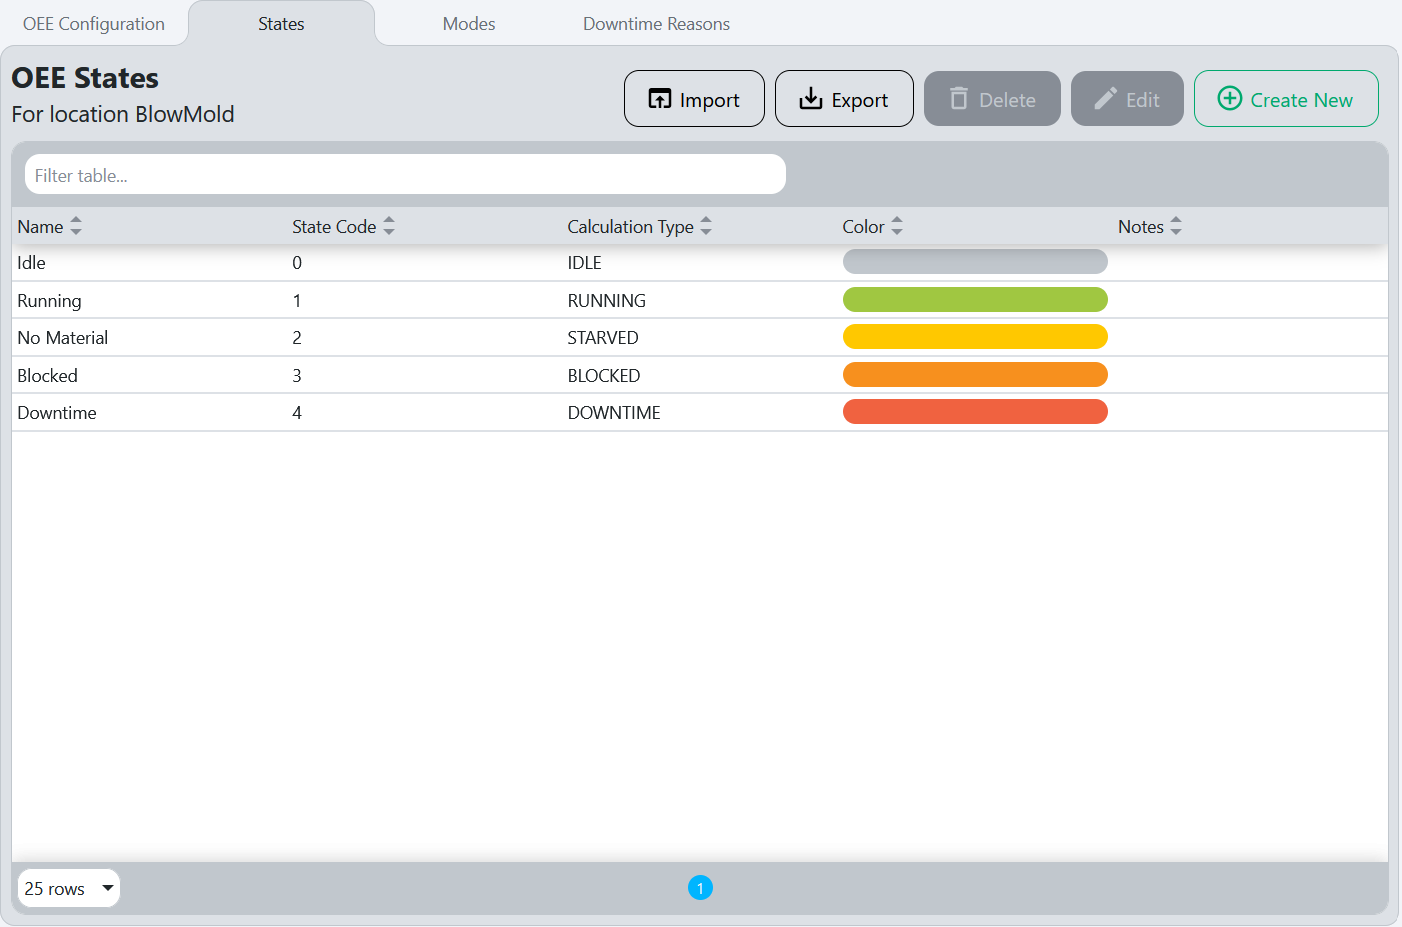Open the Downtime Reasons tab

click(656, 23)
